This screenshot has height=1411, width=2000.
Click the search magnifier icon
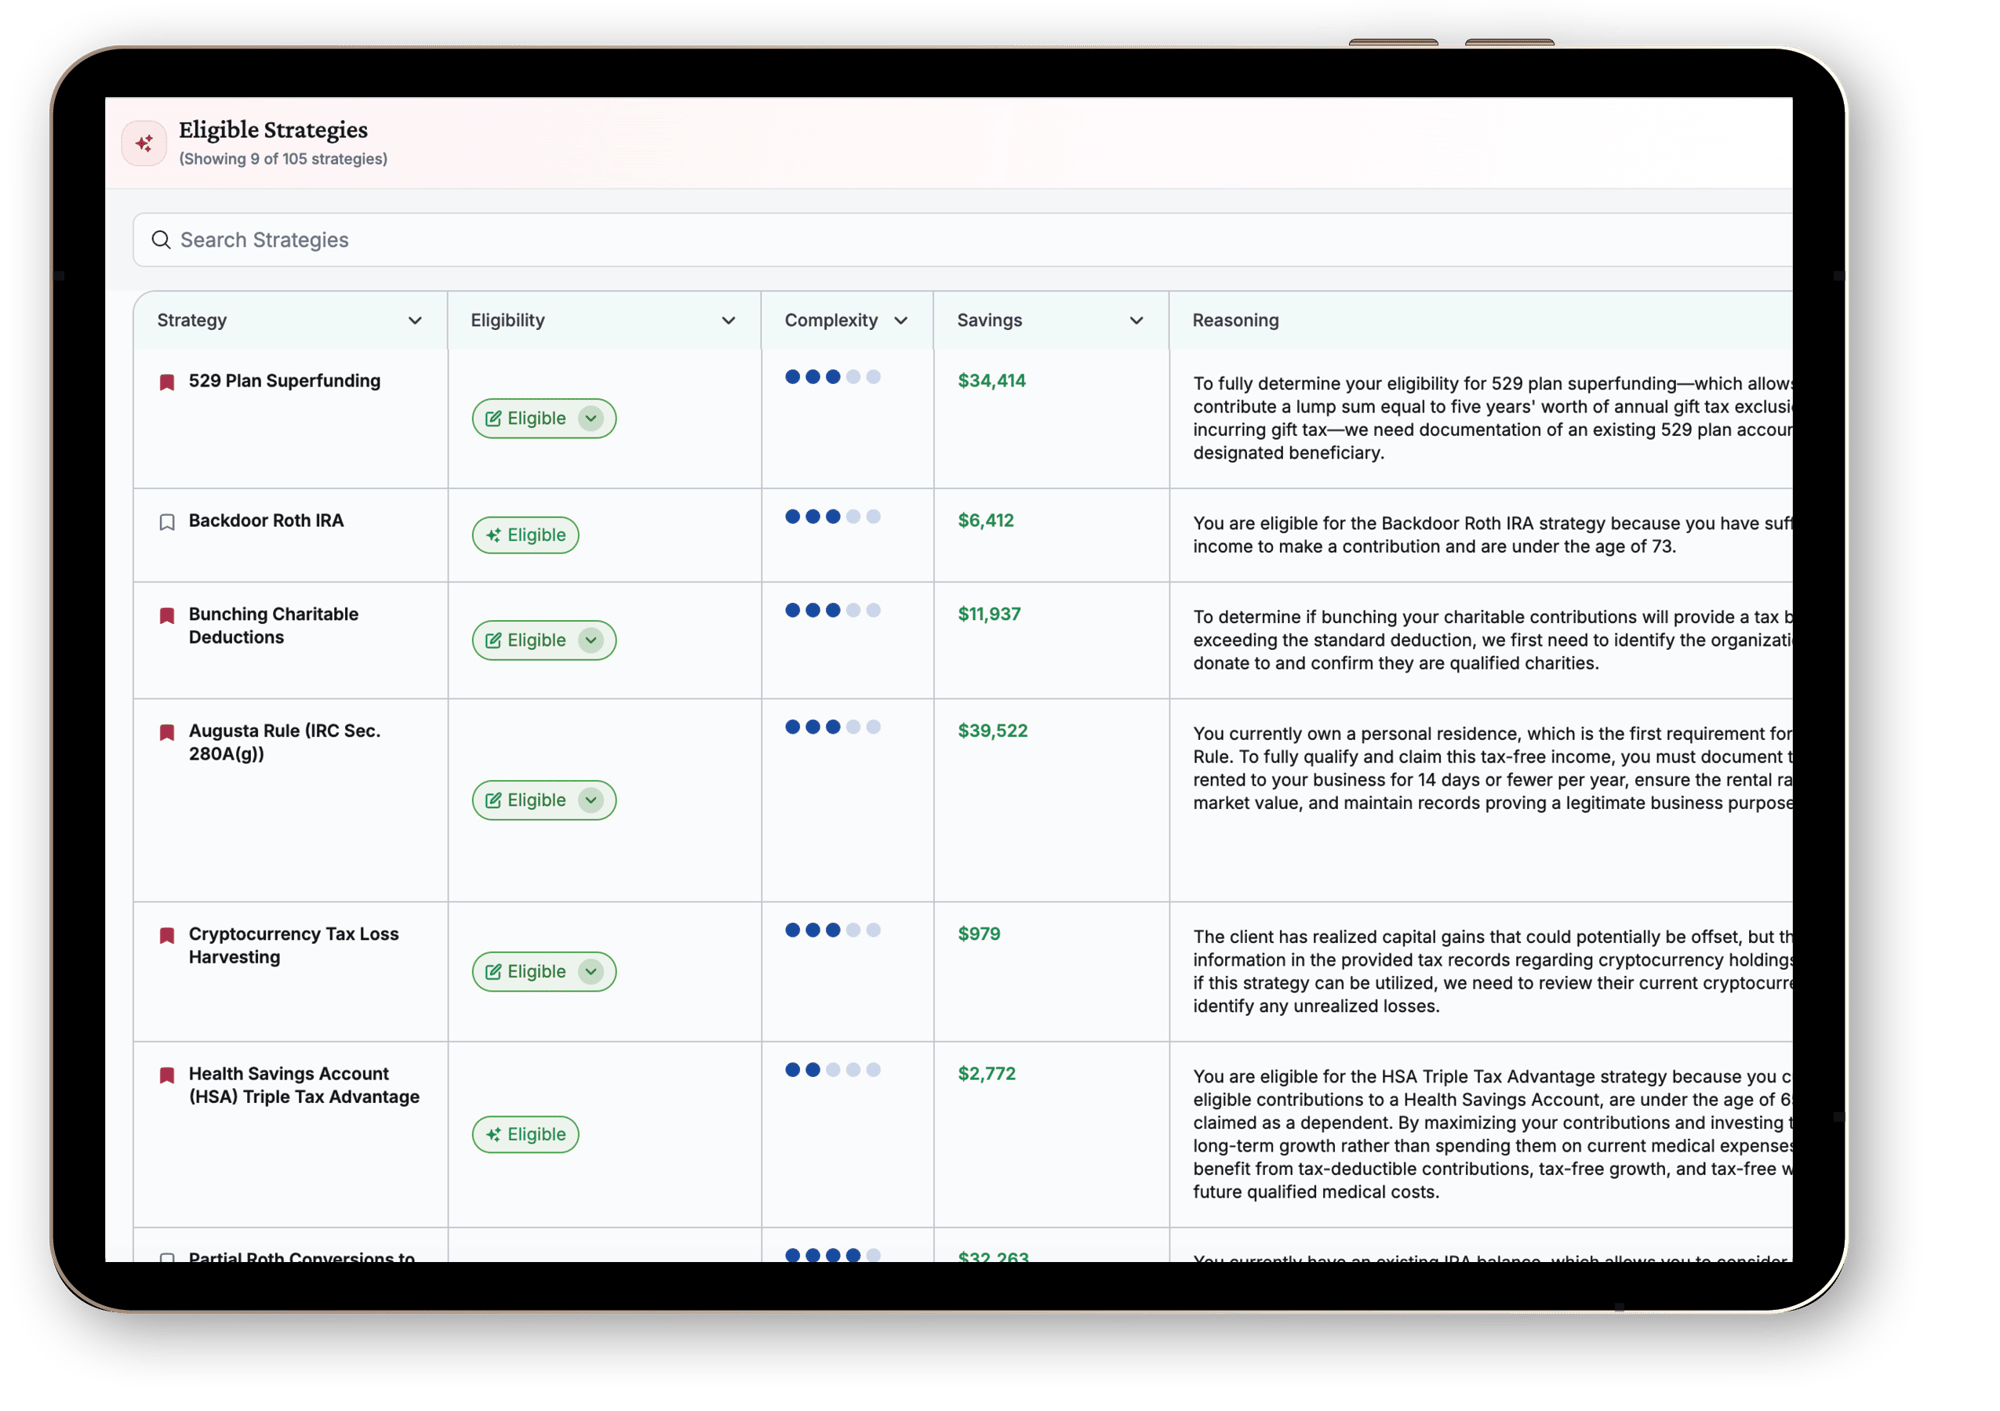[x=161, y=239]
